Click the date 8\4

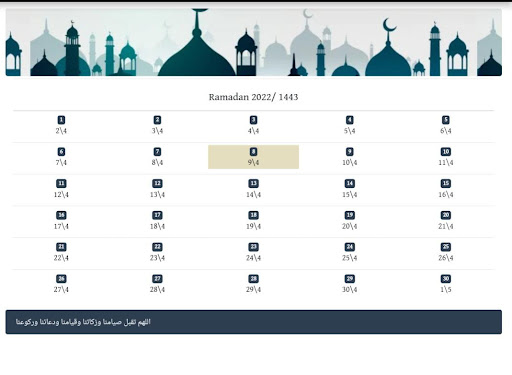click(157, 163)
